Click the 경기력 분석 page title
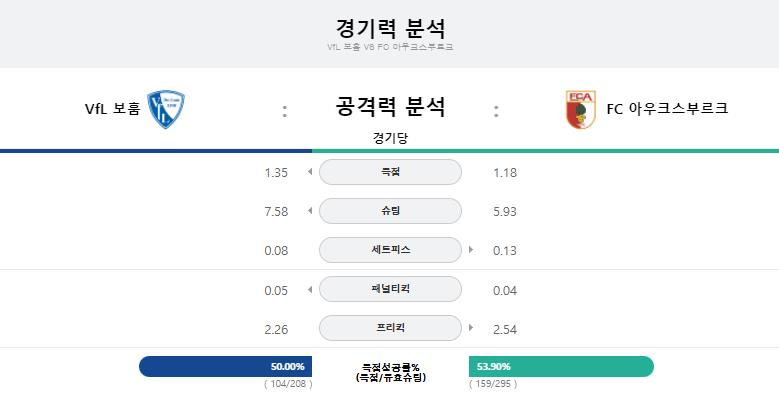The width and height of the screenshot is (779, 393). pos(390,28)
